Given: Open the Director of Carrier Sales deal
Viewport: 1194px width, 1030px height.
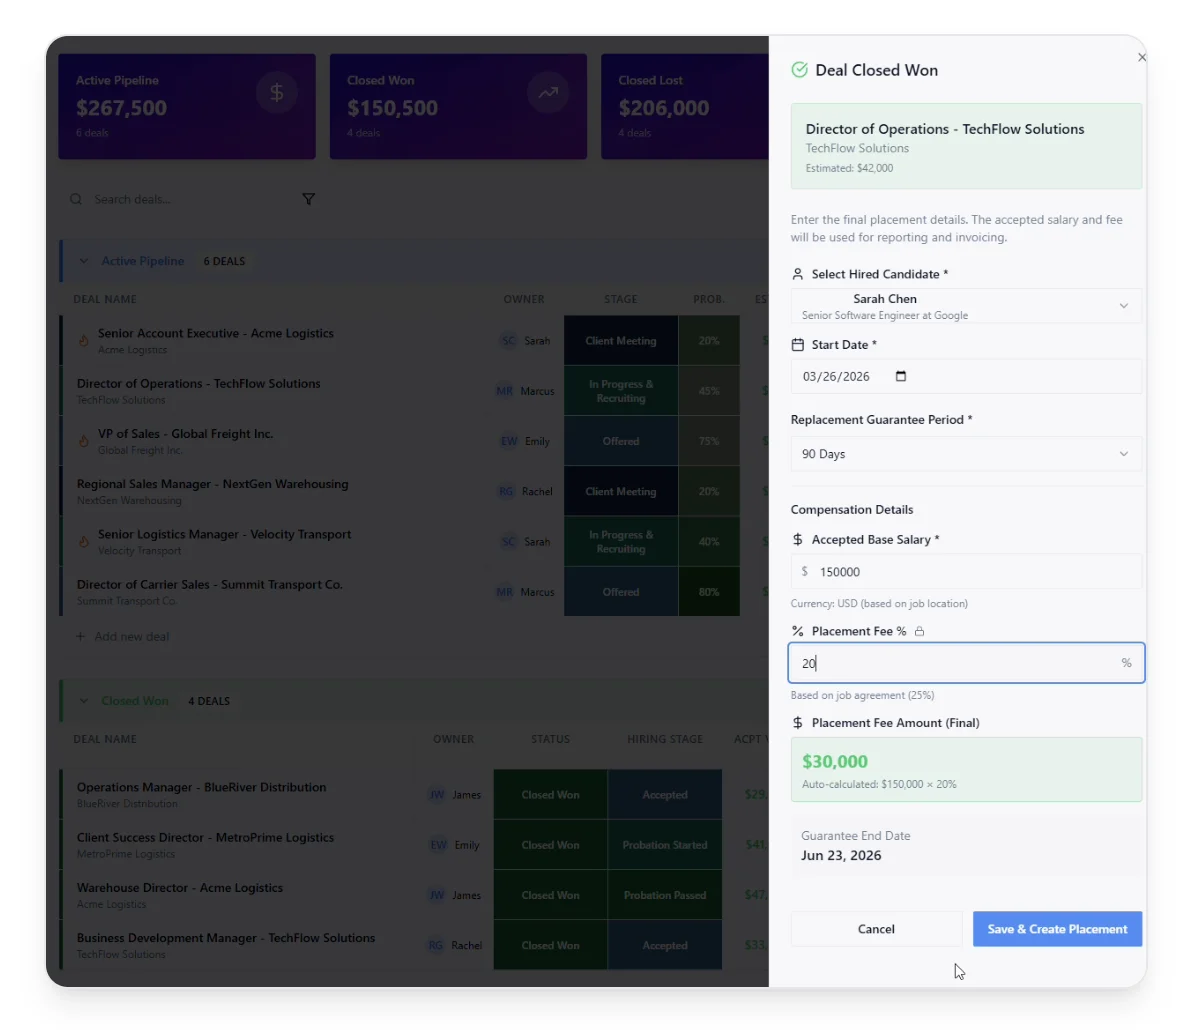Looking at the screenshot, I should 210,584.
